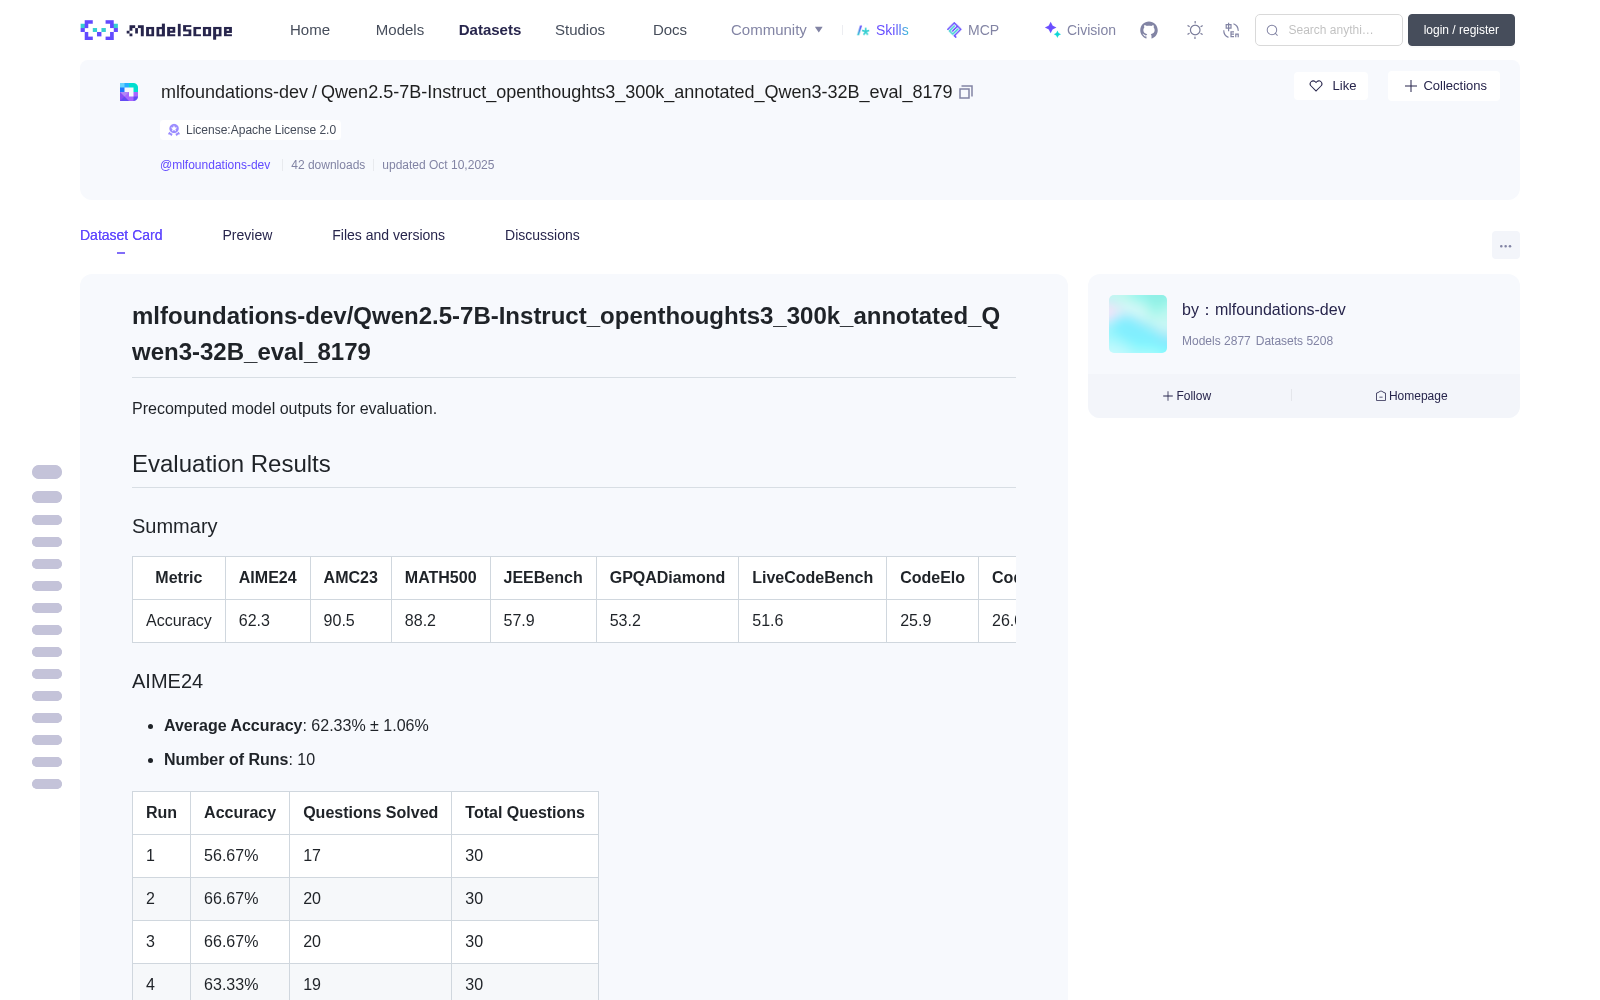Click the 88.2 accuracy cell
The width and height of the screenshot is (1600, 1000).
tap(441, 621)
